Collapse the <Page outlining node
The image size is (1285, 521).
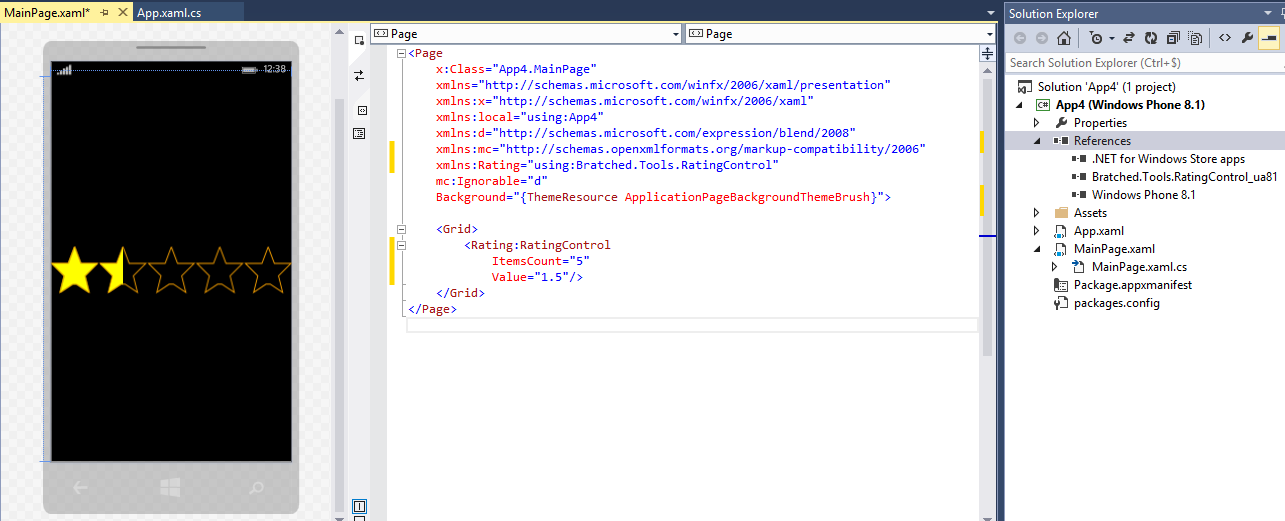402,53
